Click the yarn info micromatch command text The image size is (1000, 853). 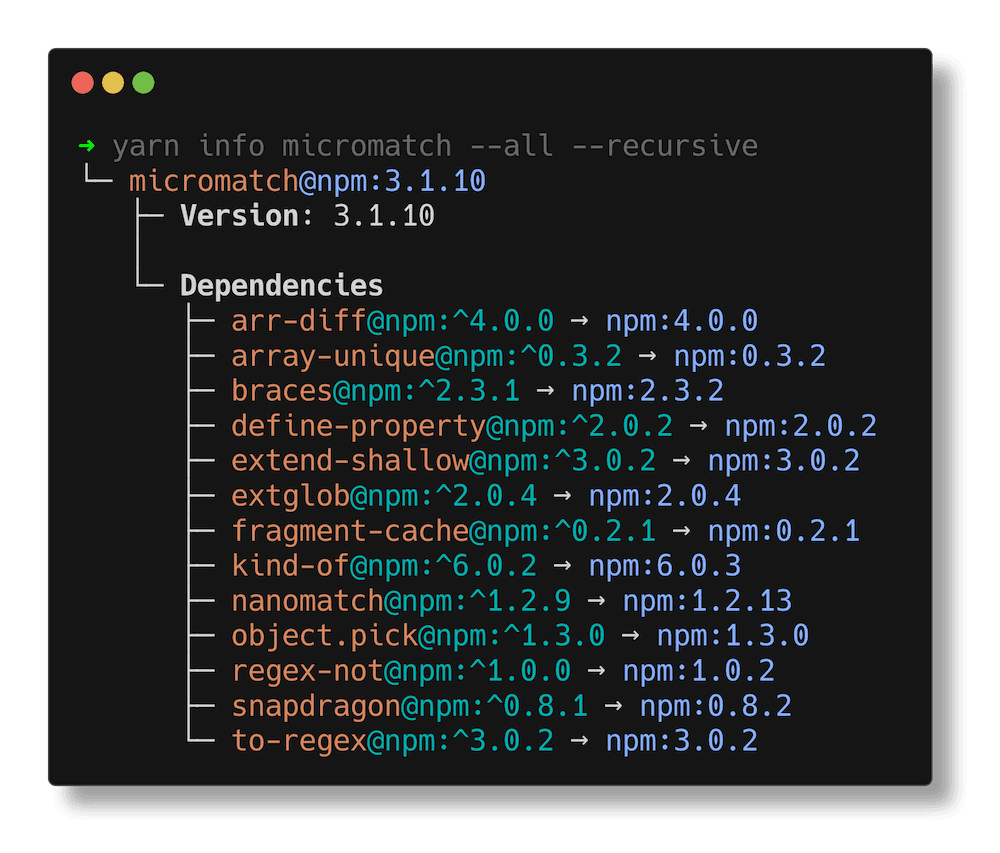(x=435, y=146)
